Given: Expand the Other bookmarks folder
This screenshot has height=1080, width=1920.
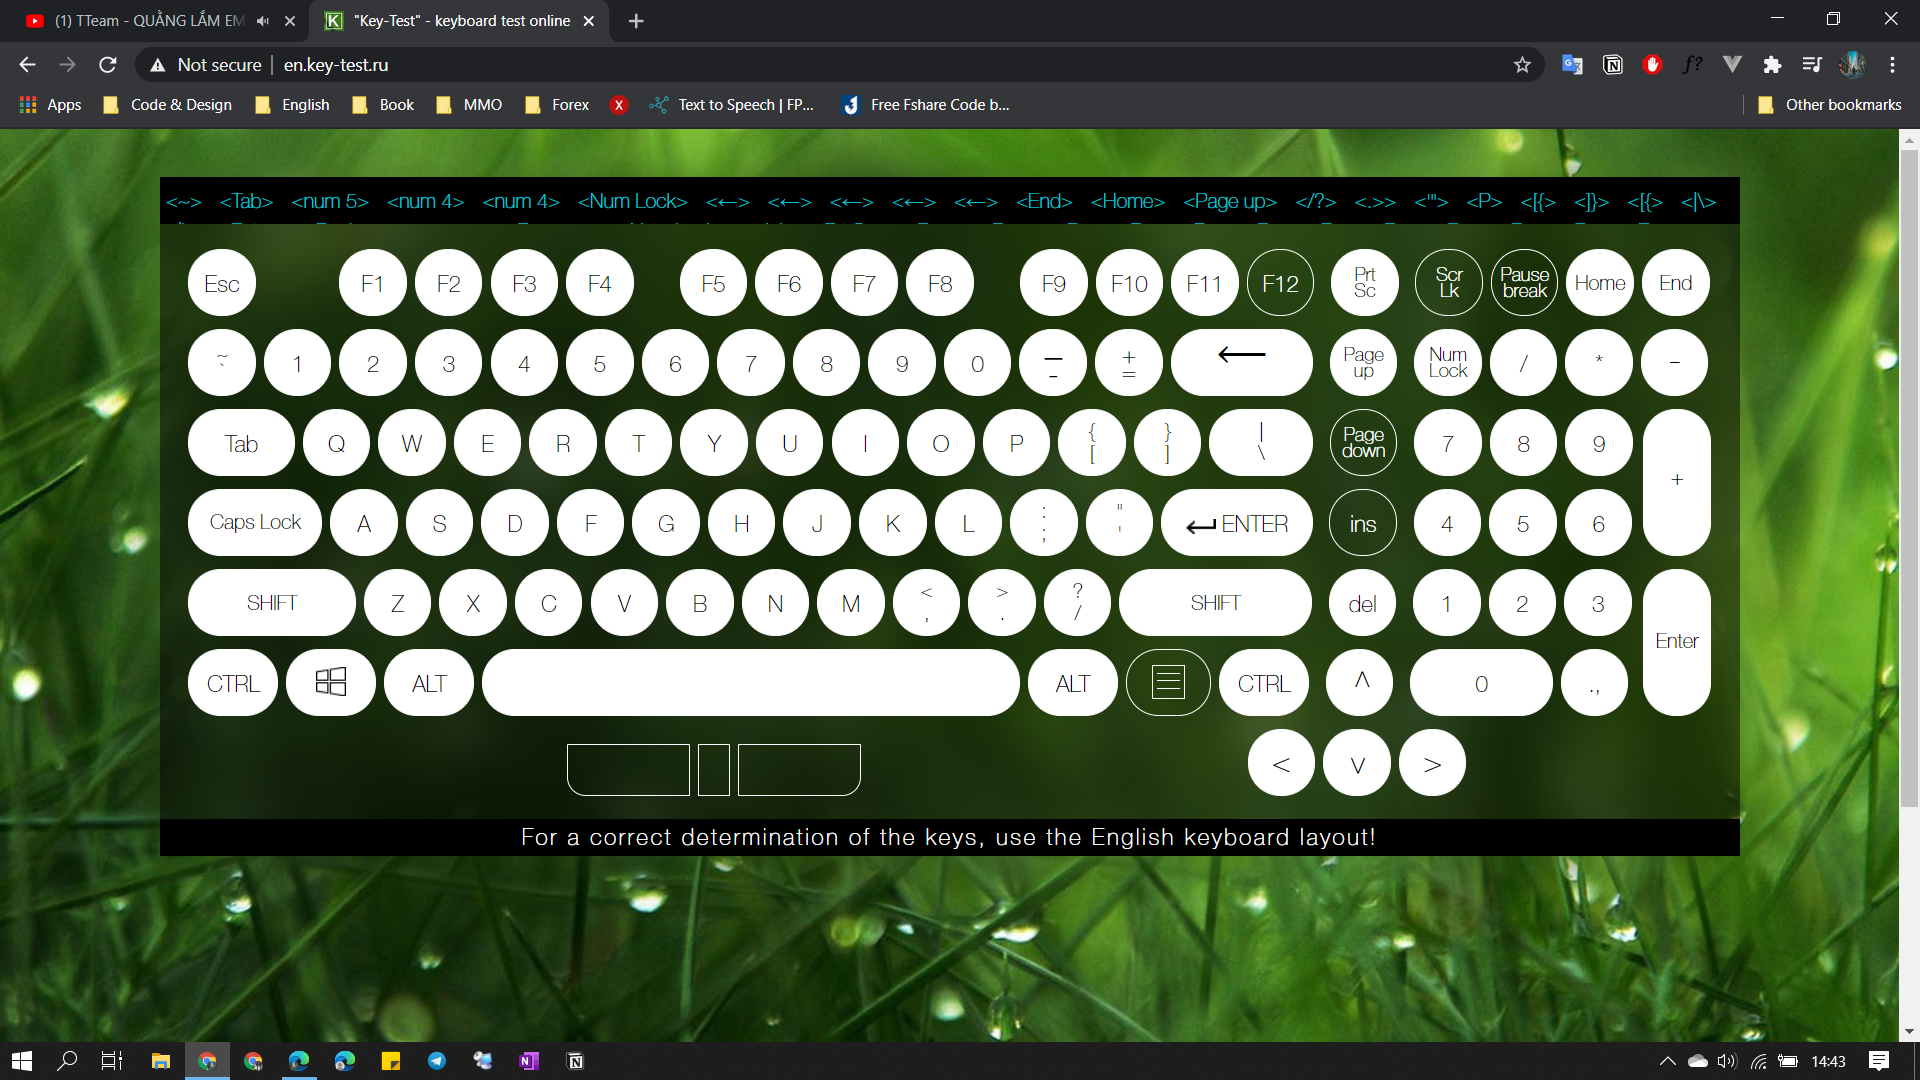Looking at the screenshot, I should pyautogui.click(x=1830, y=105).
